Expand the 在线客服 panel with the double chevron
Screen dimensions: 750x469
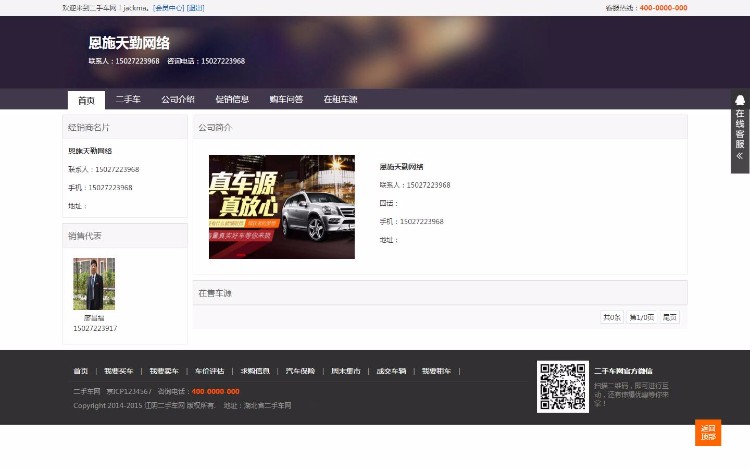(740, 156)
